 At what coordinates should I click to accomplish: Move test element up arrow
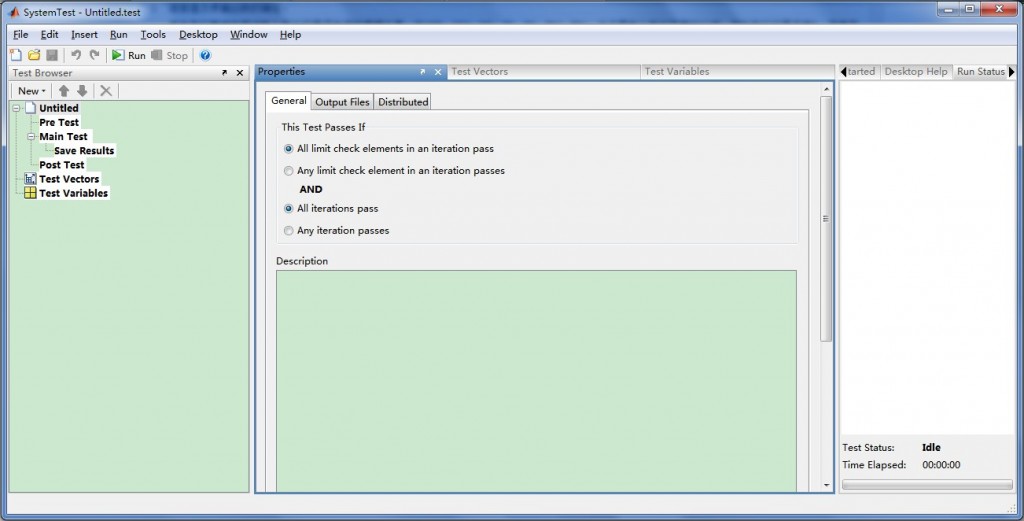(63, 91)
